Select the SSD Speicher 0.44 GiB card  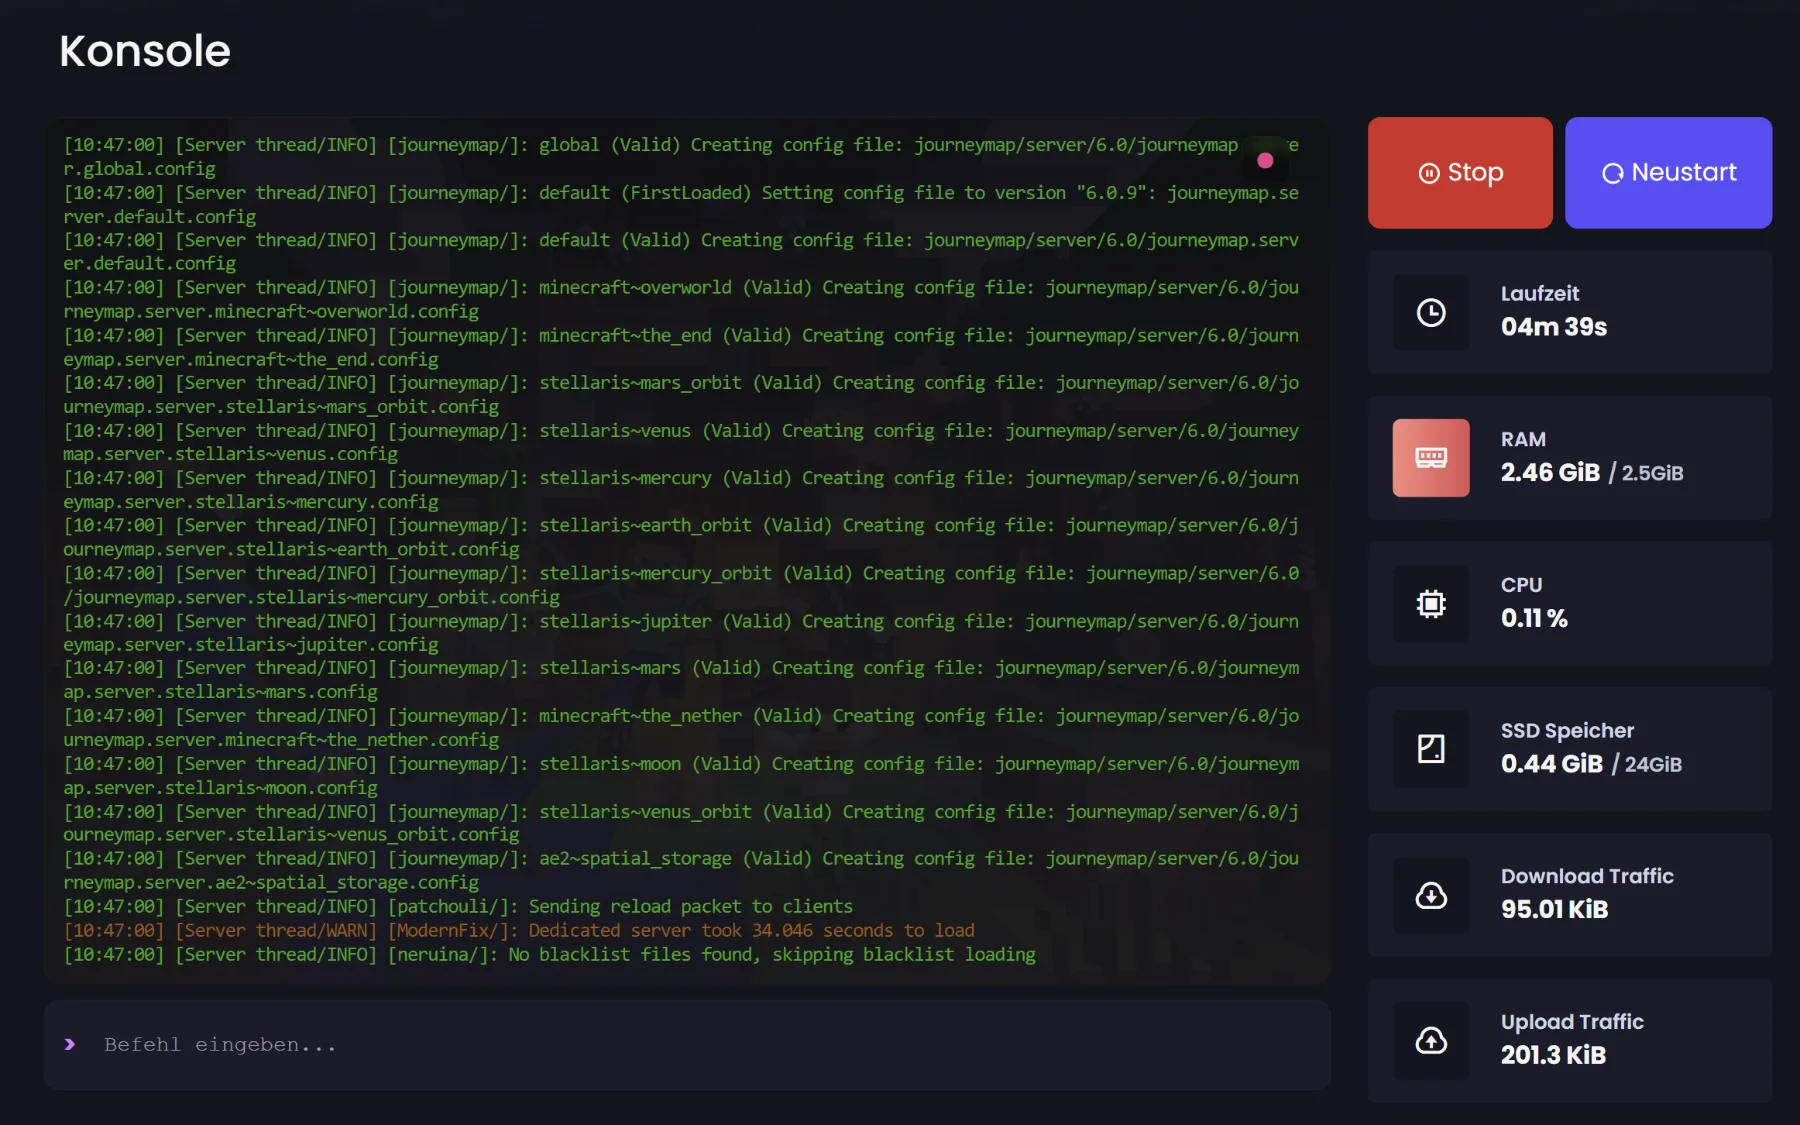pyautogui.click(x=1570, y=749)
